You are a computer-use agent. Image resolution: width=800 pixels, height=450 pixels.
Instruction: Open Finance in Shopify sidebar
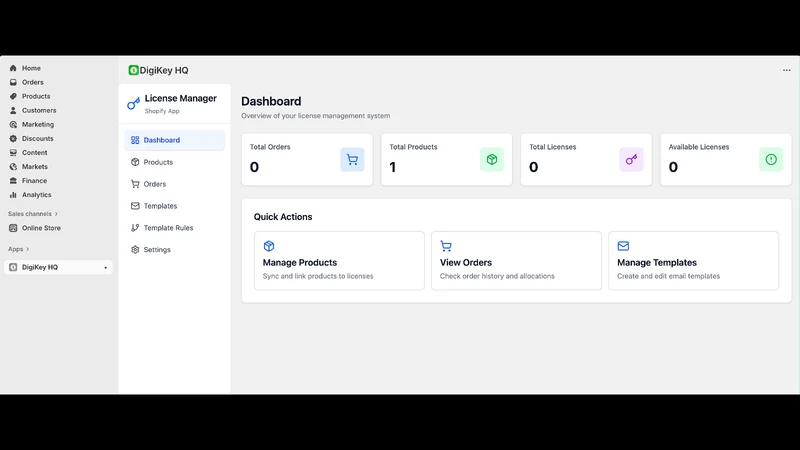[34, 181]
